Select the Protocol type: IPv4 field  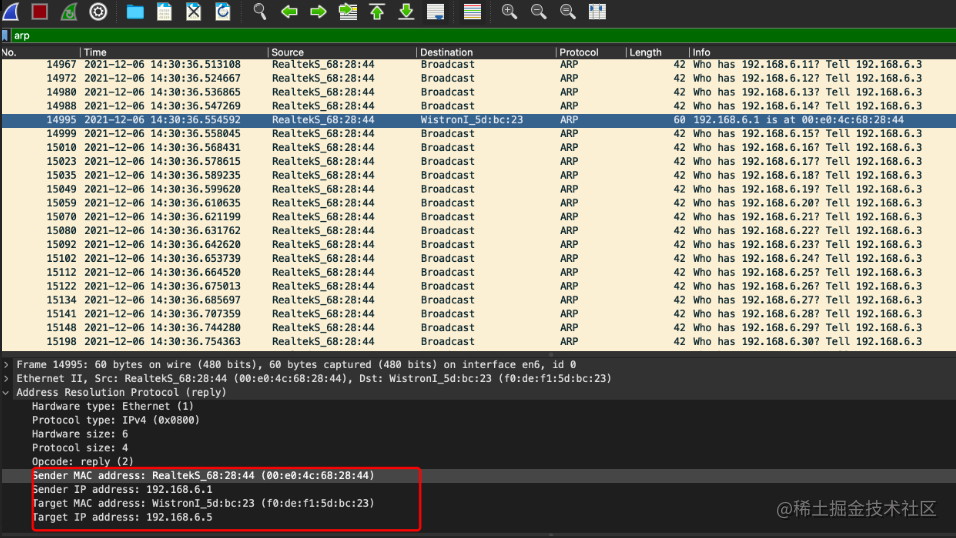pyautogui.click(x=116, y=420)
